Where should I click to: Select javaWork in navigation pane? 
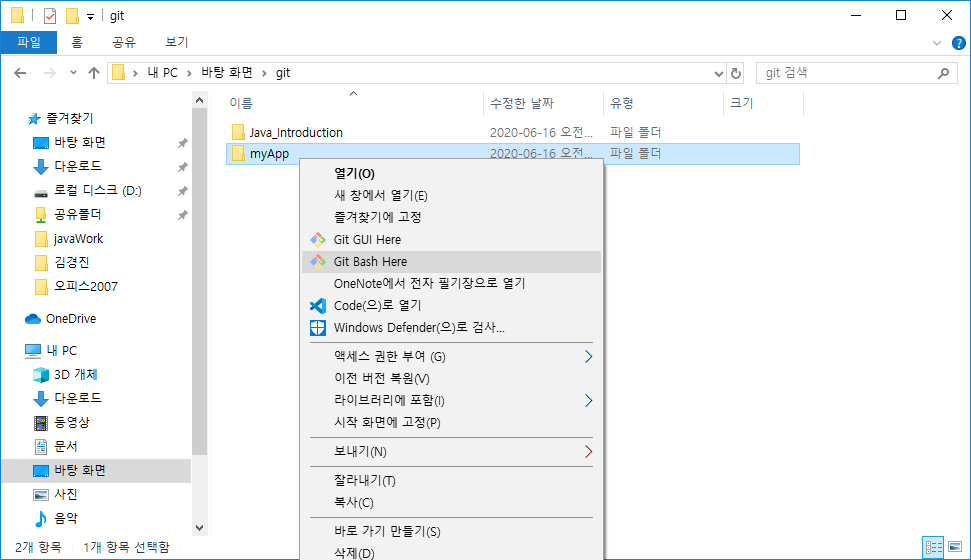click(x=78, y=238)
